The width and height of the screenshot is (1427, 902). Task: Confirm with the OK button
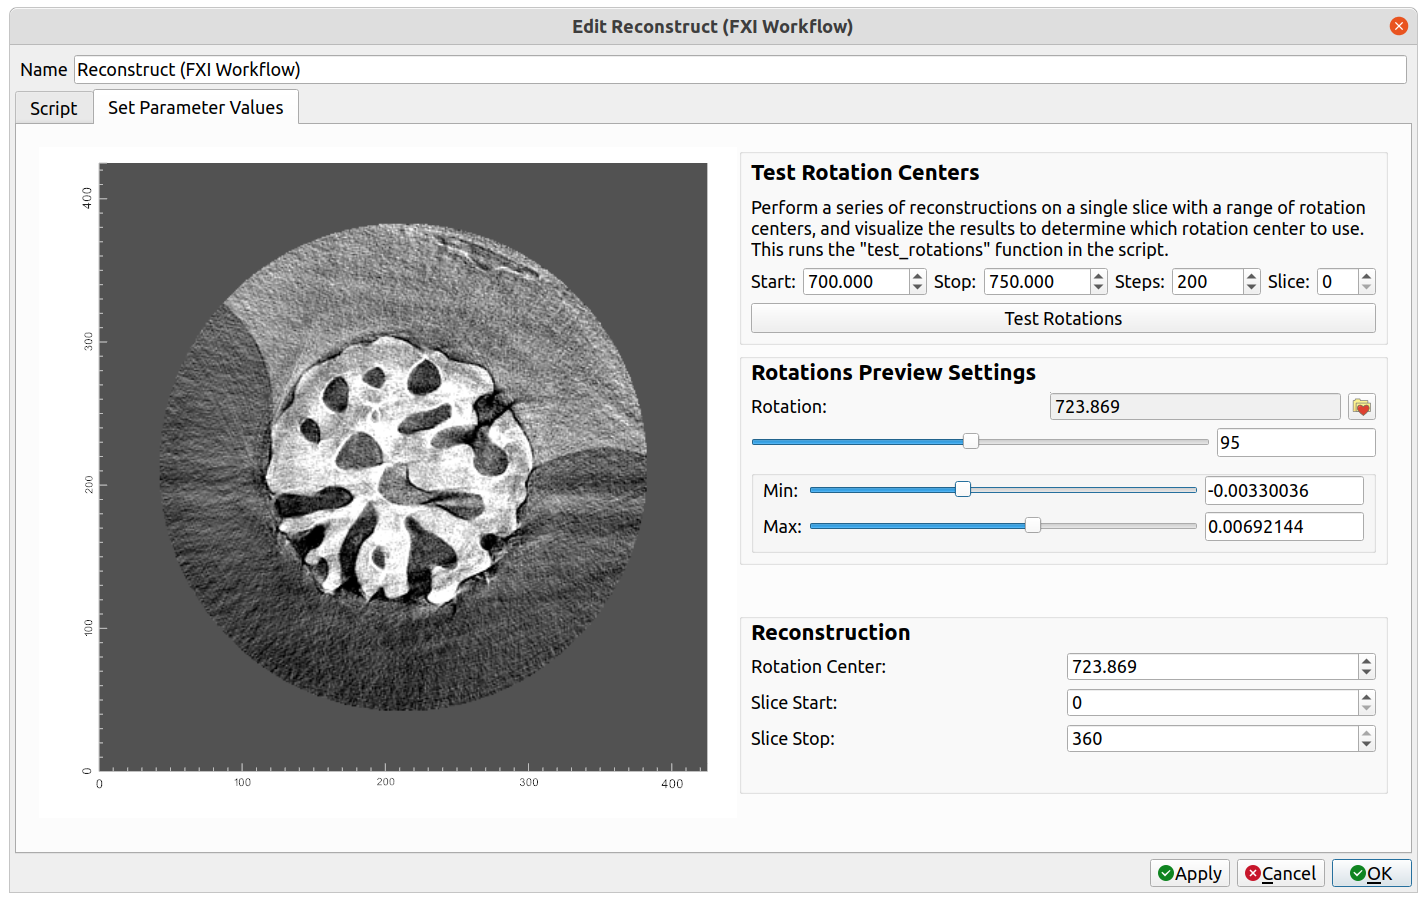[x=1371, y=873]
